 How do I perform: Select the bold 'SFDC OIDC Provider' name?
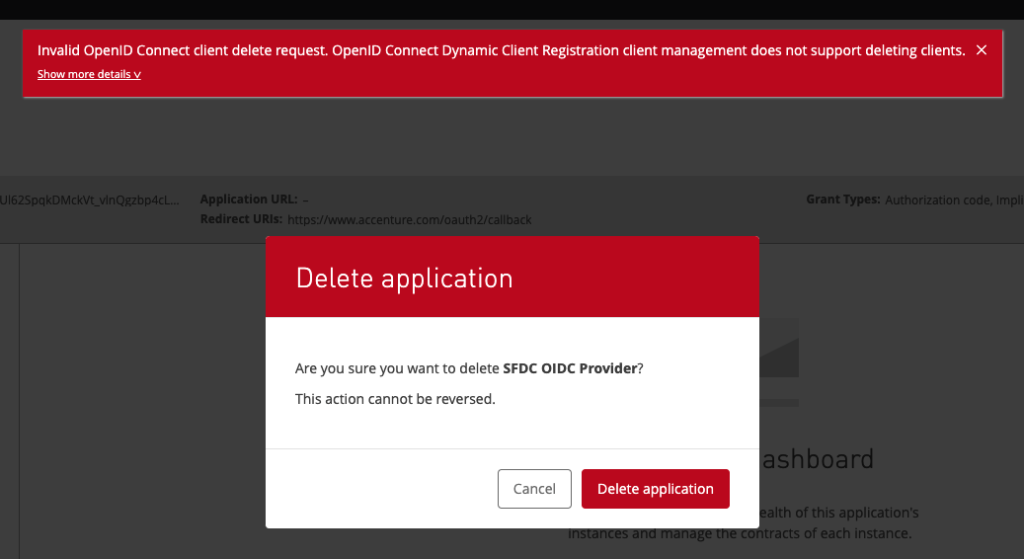(x=570, y=368)
